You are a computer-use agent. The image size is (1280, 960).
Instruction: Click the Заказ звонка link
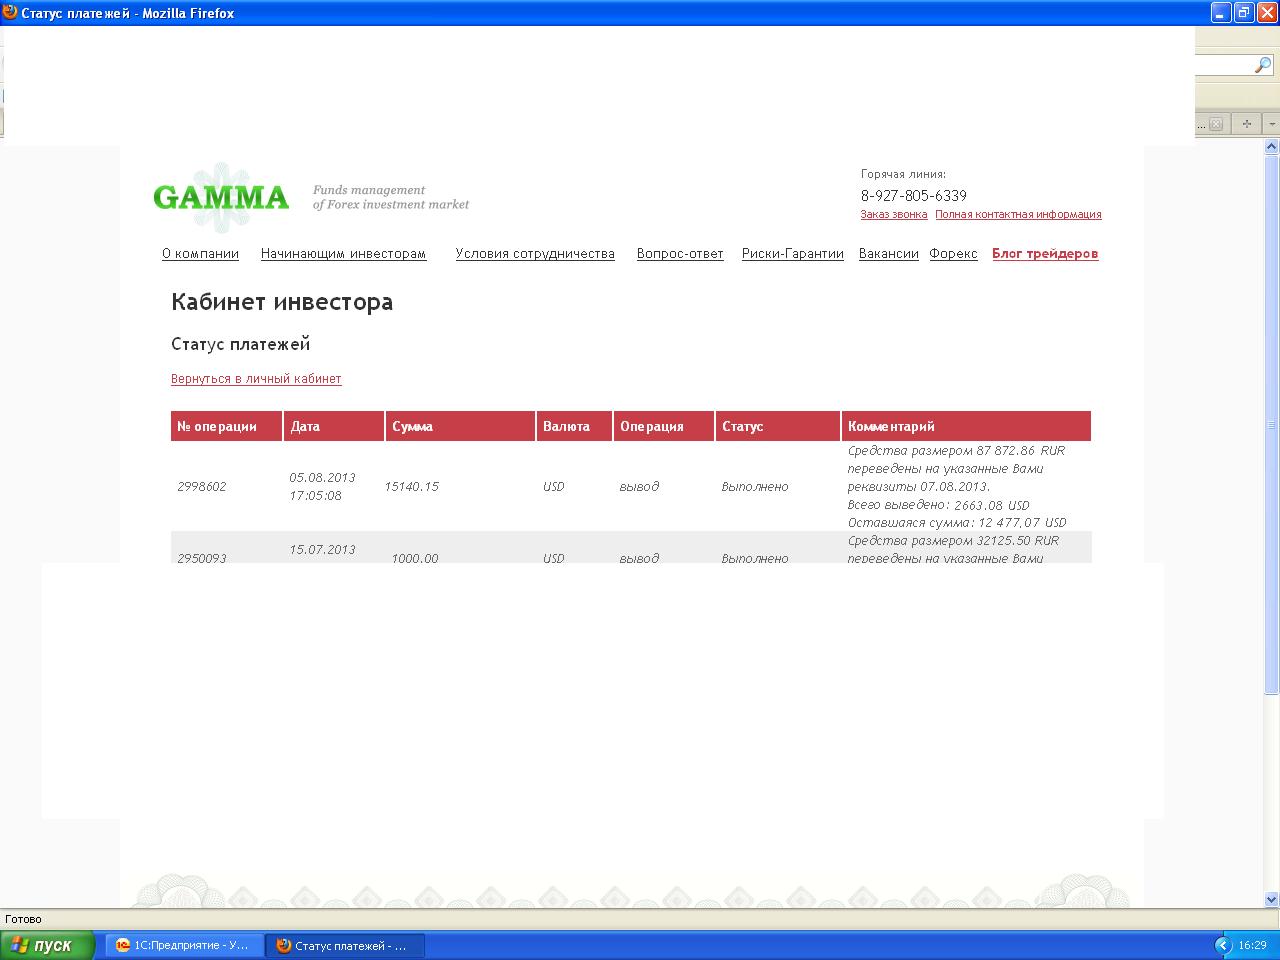tap(893, 215)
